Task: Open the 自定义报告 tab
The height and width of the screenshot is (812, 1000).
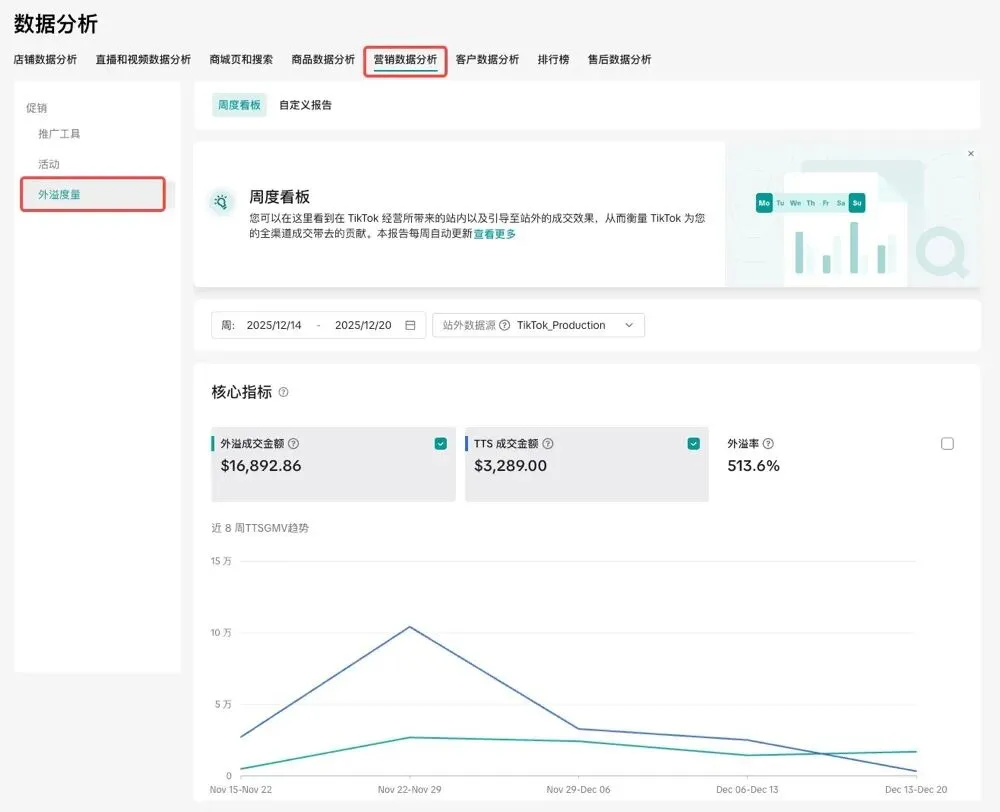Action: tap(305, 105)
